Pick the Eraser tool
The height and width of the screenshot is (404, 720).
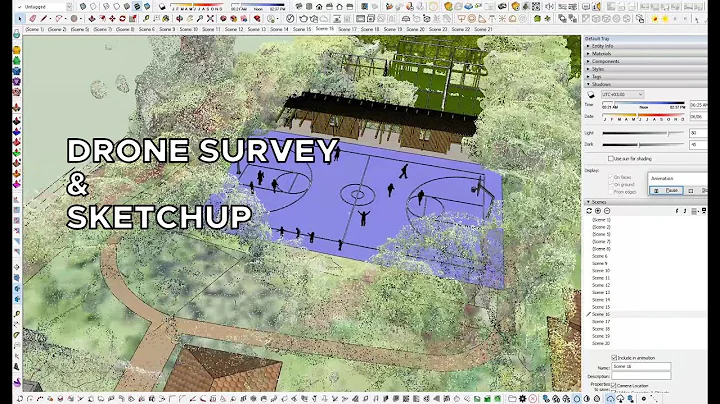point(32,19)
